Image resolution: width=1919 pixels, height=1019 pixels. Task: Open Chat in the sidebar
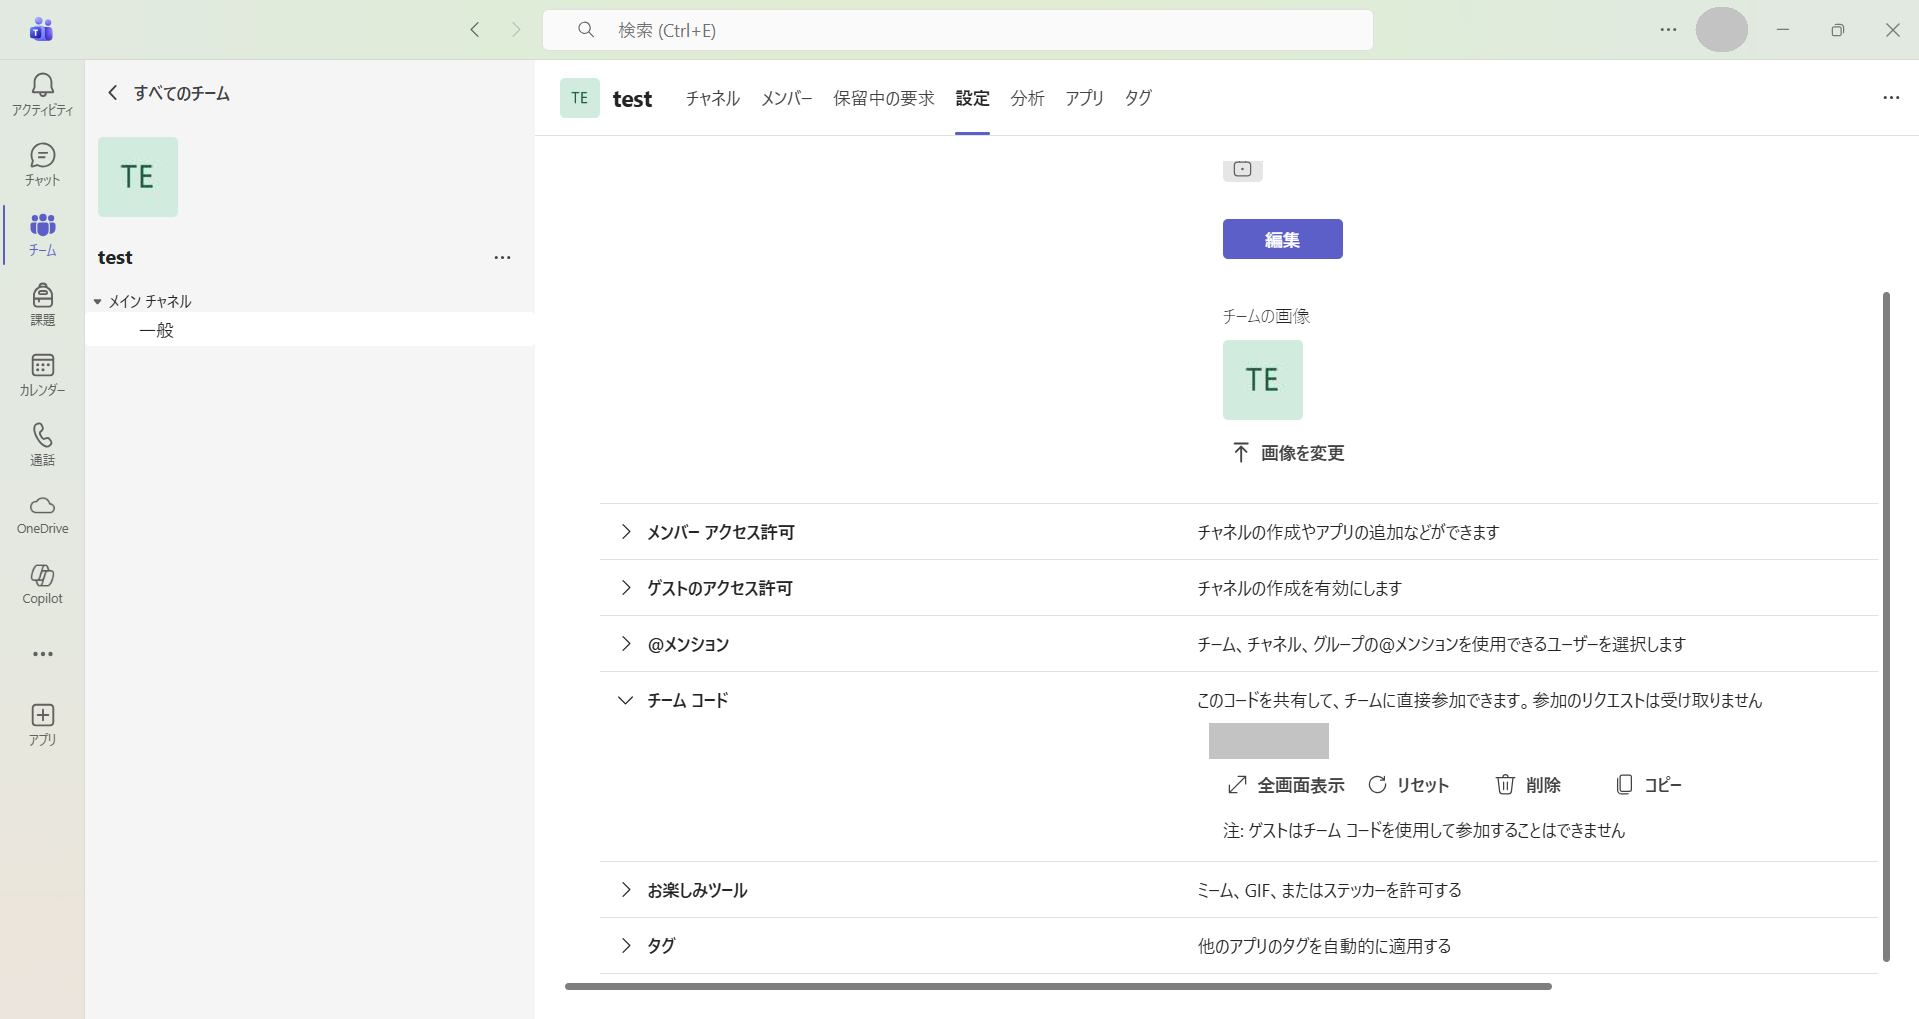[x=42, y=156]
